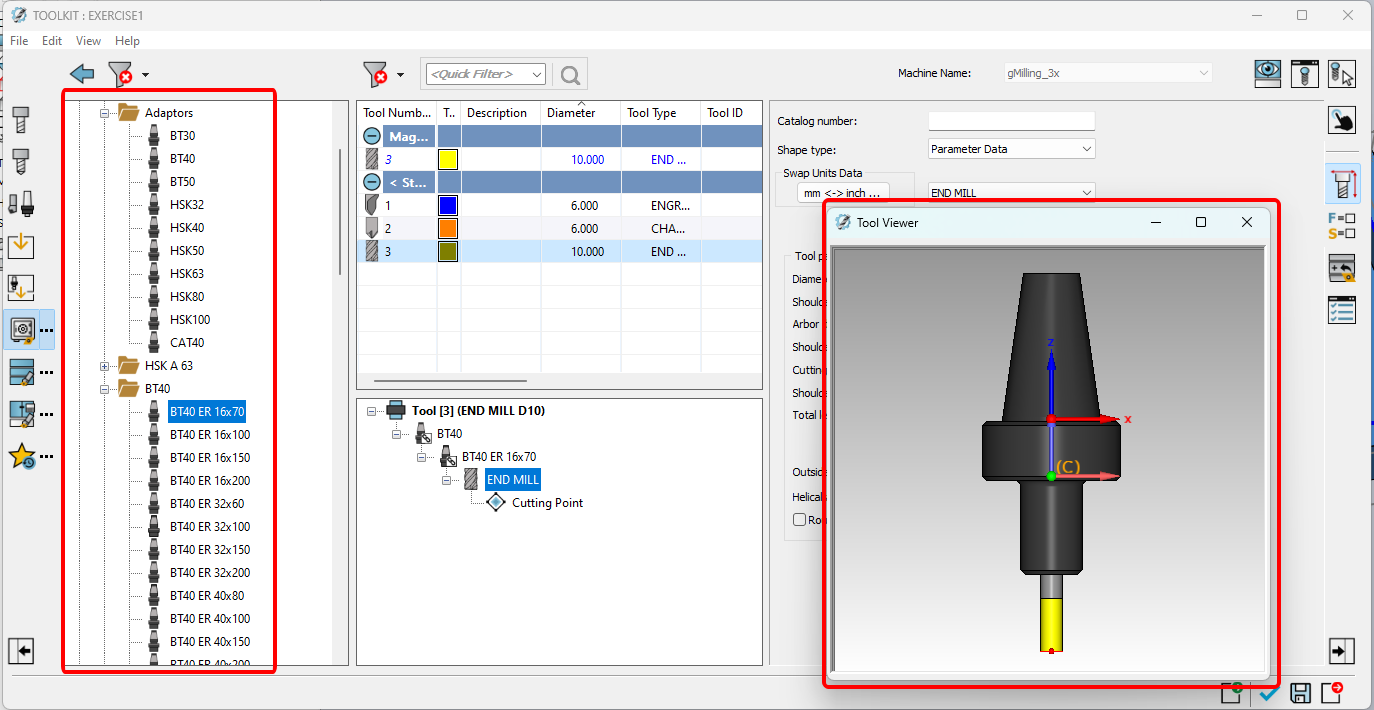This screenshot has width=1374, height=710.
Task: Click the tool table horizontal scrollbar
Action: pyautogui.click(x=450, y=380)
